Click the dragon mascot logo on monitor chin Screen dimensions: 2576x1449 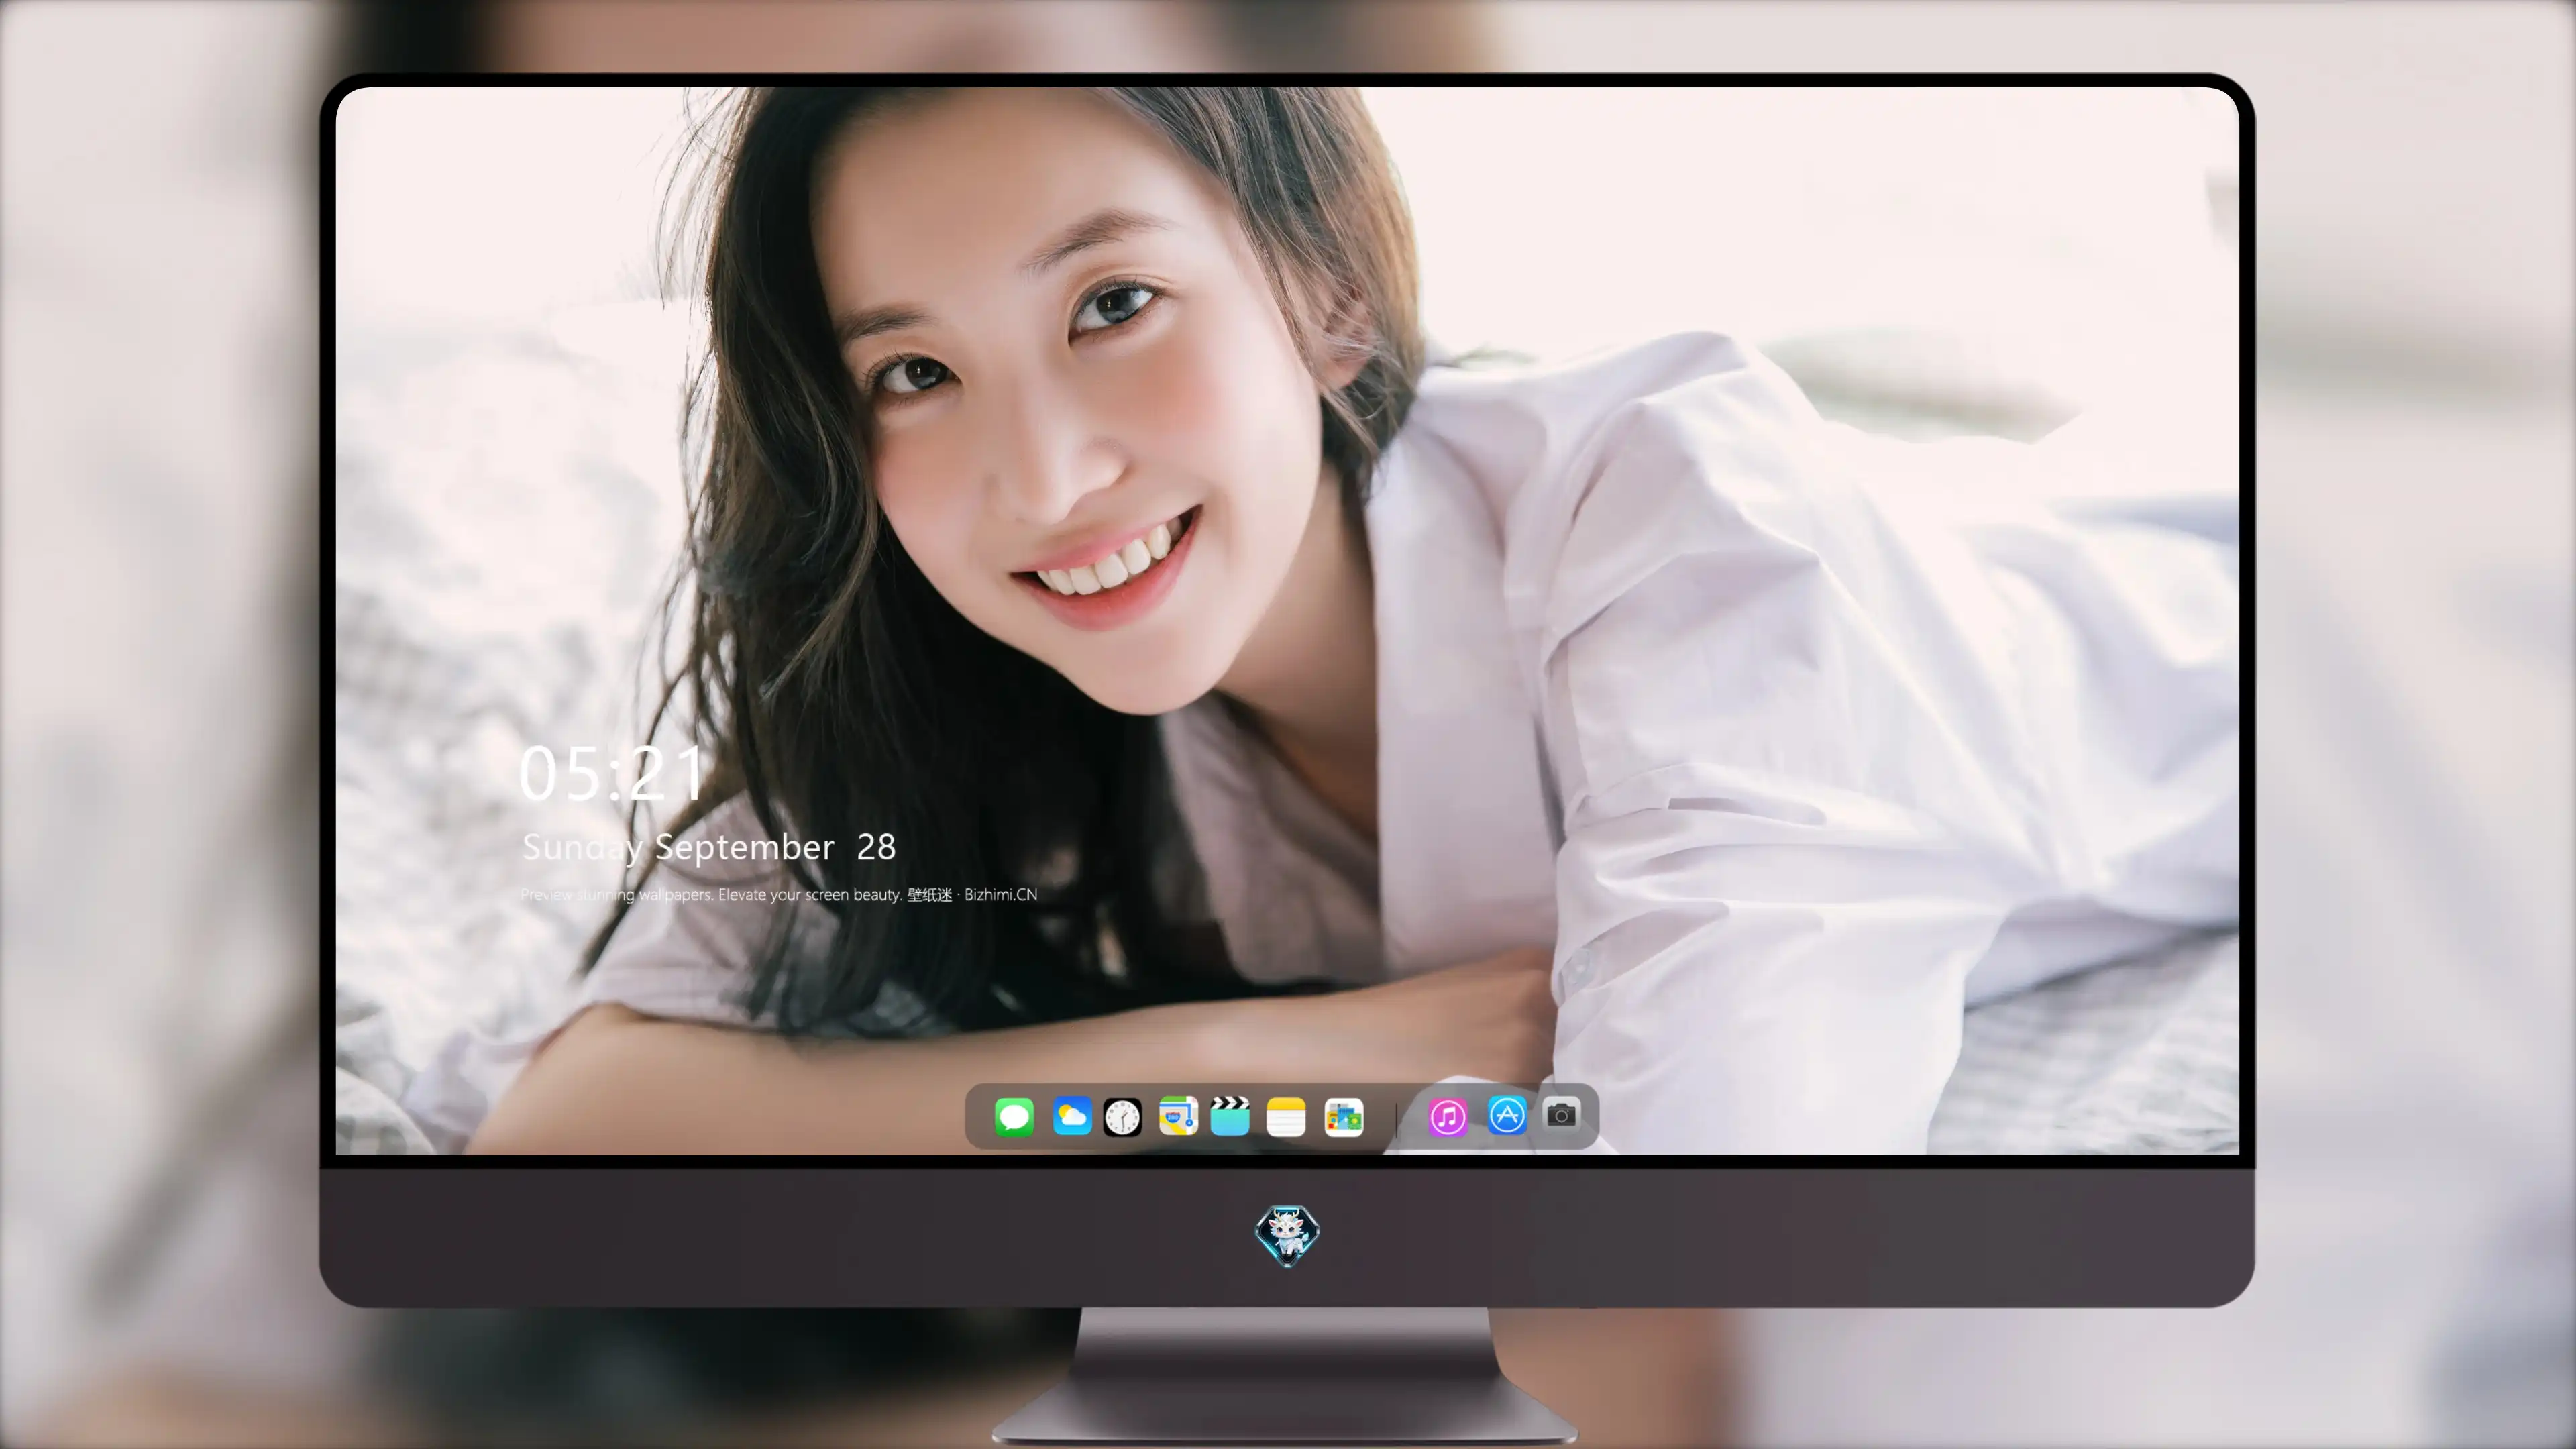tap(1287, 1236)
